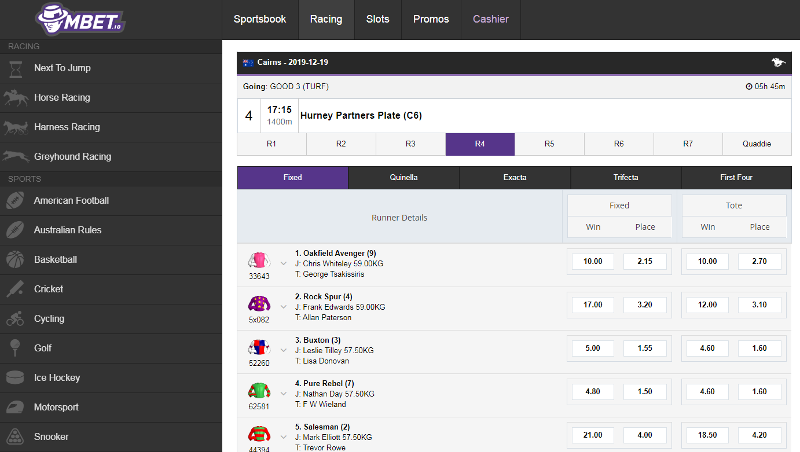Bet Salesman fixed win 21.00
The image size is (800, 452).
tap(593, 435)
